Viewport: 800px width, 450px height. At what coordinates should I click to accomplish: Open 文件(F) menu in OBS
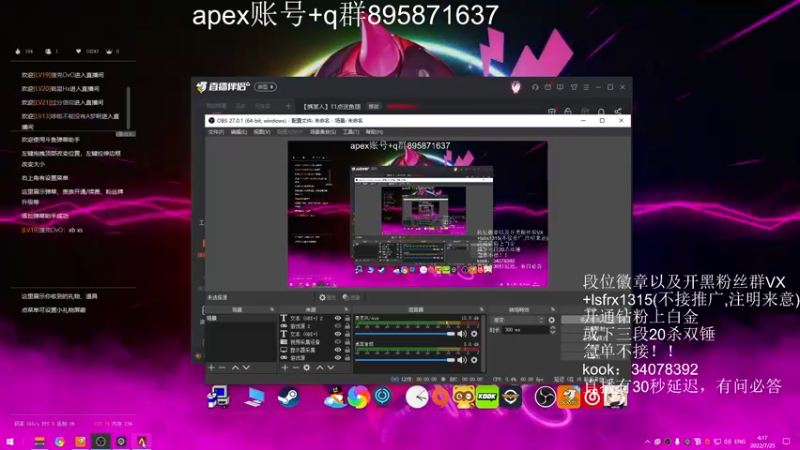(x=216, y=132)
